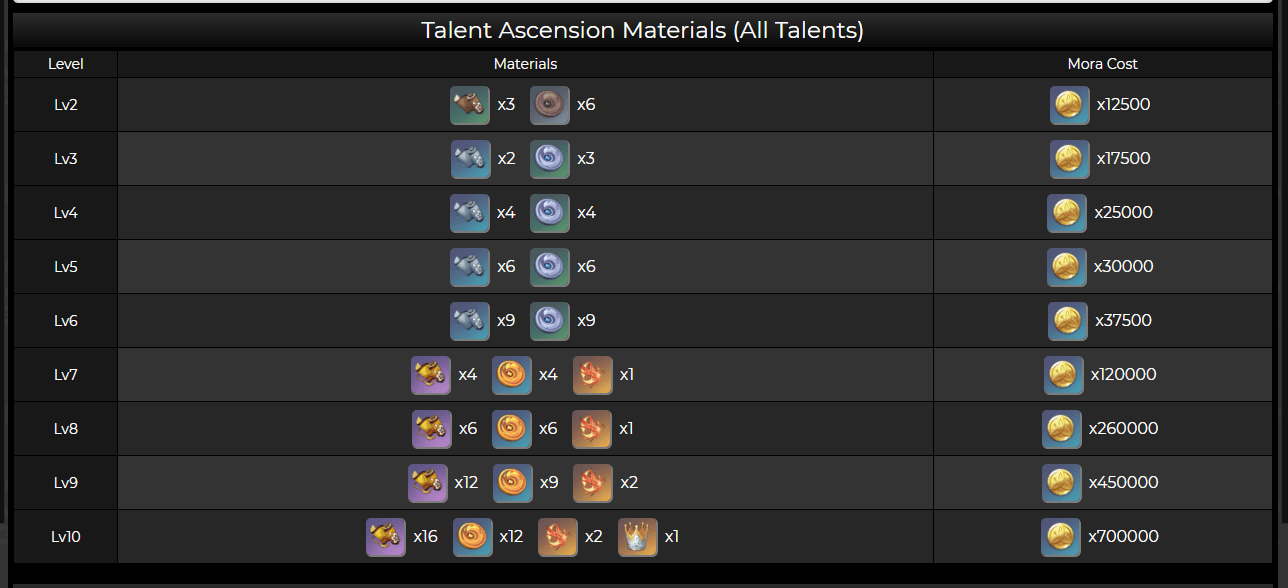Click the Talent Ascension Materials title bar
The height and width of the screenshot is (588, 1288).
tap(642, 30)
